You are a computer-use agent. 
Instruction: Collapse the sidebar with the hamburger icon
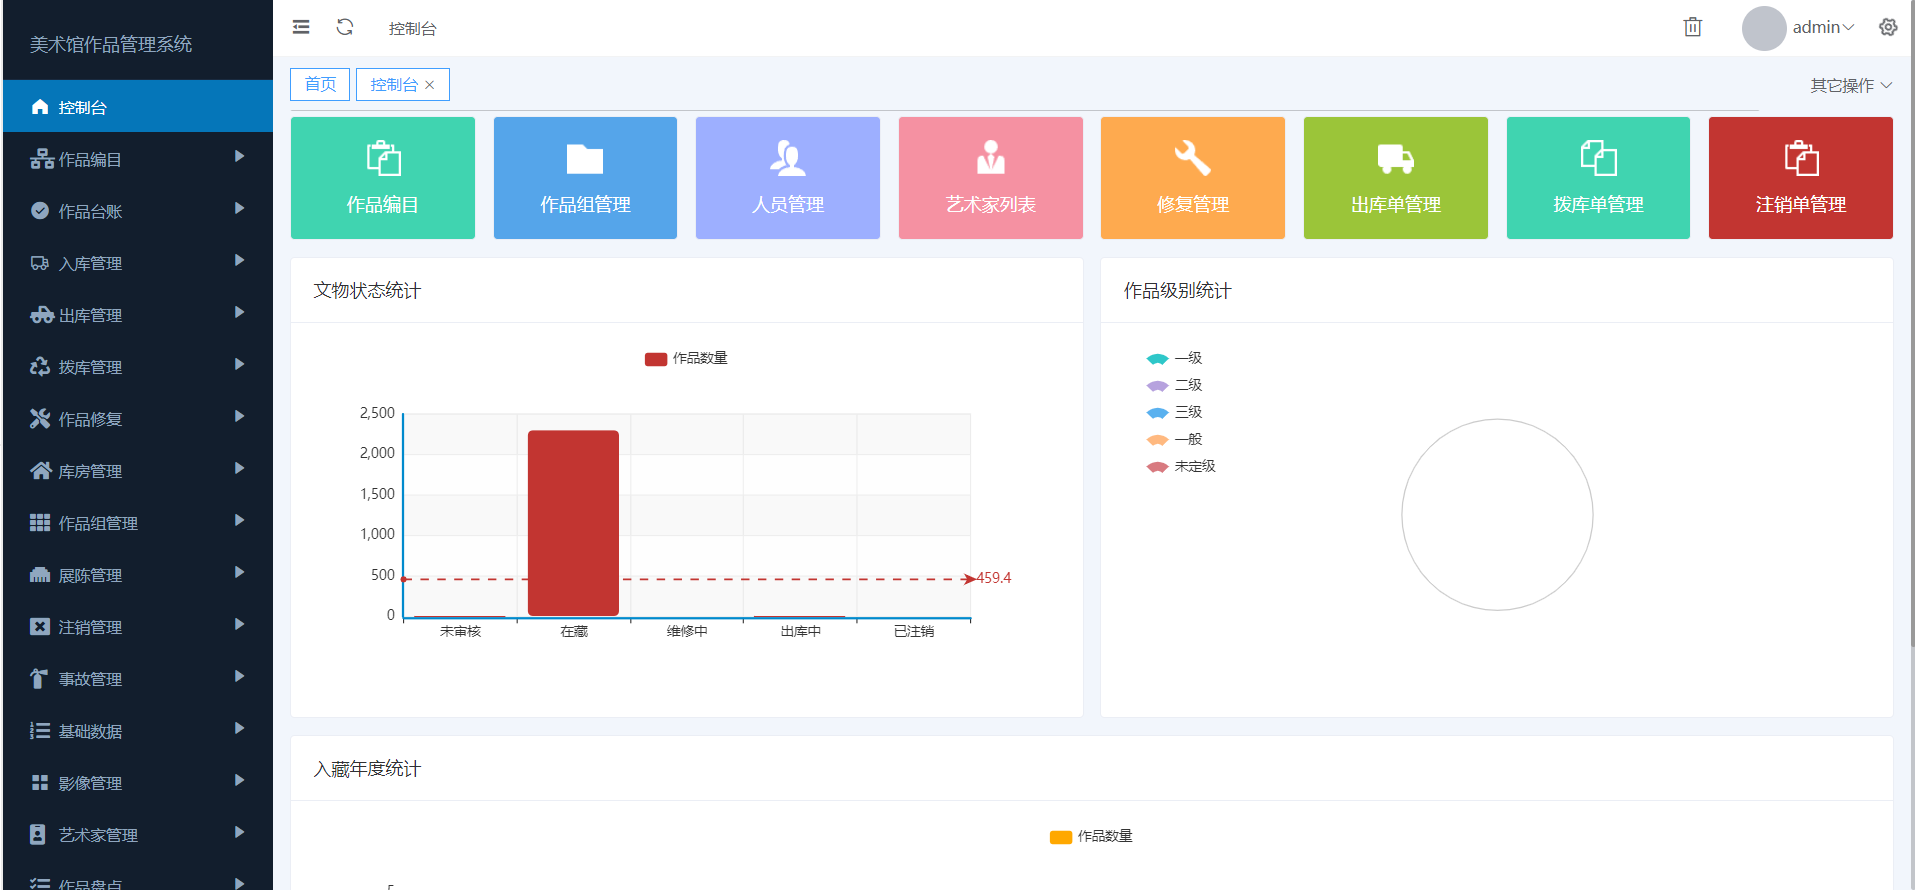coord(301,27)
